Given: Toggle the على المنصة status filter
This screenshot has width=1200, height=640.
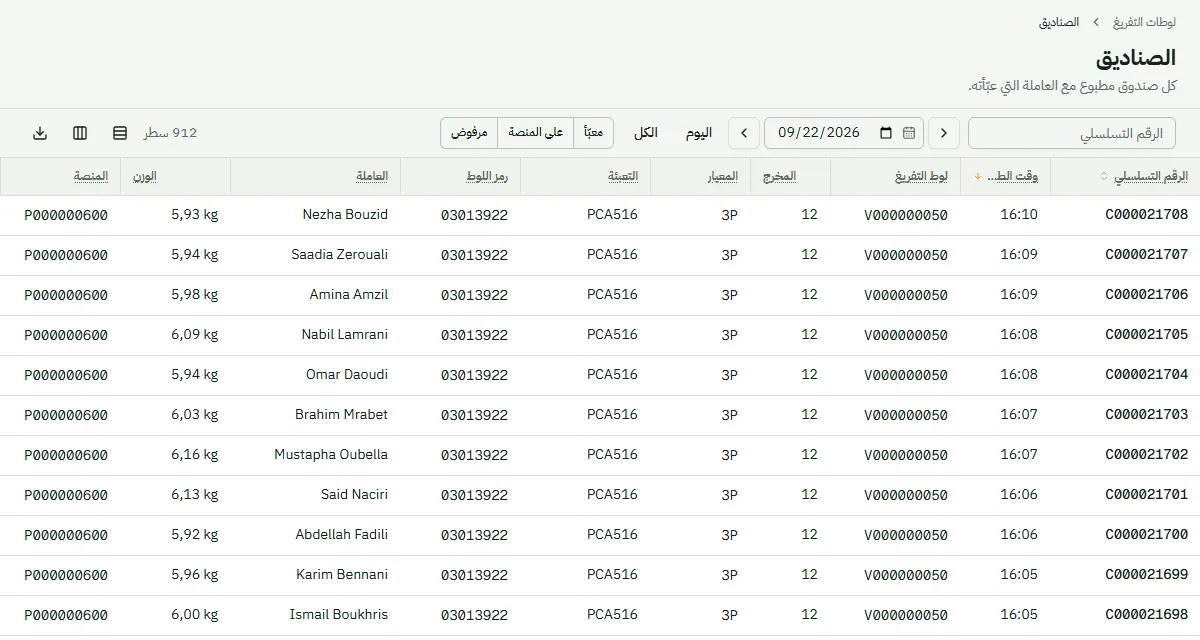Looking at the screenshot, I should (x=535, y=133).
